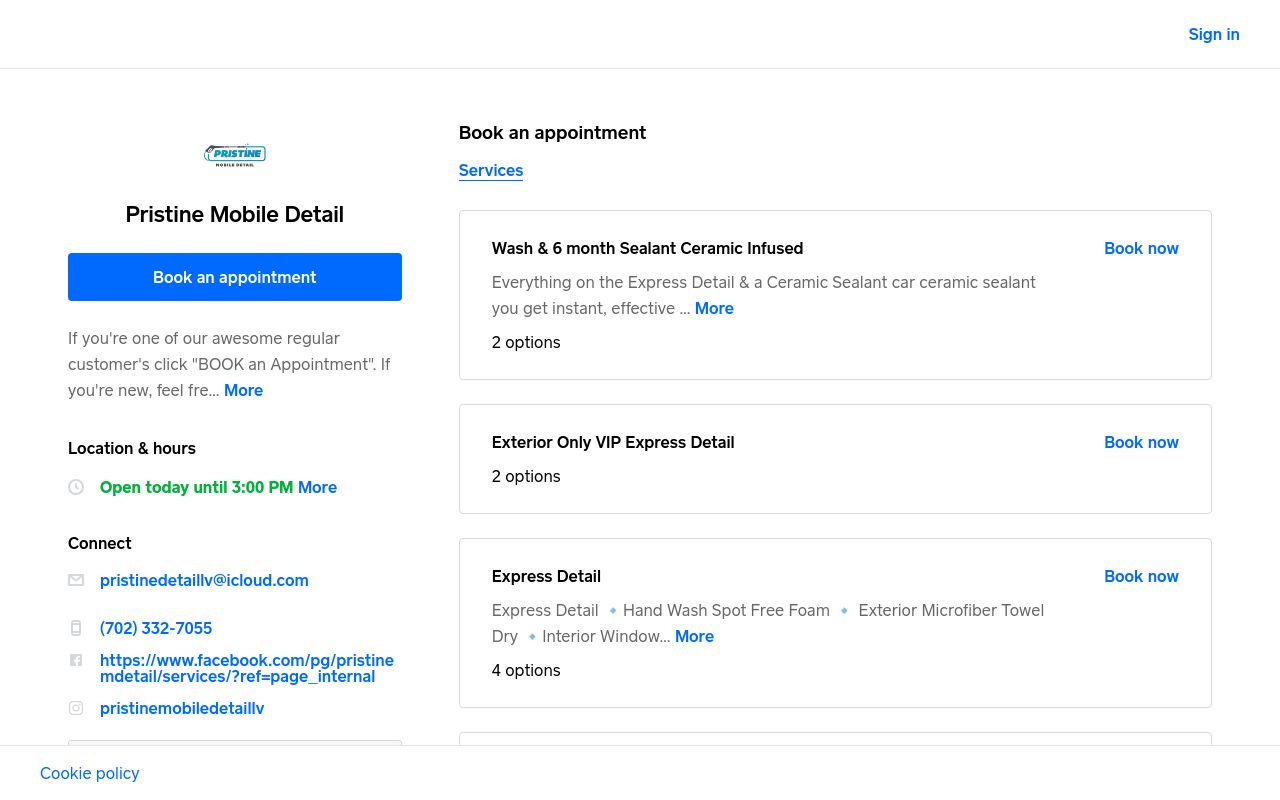Expand Wash & 6 month Sealant description
This screenshot has width=1280, height=800.
(x=714, y=308)
